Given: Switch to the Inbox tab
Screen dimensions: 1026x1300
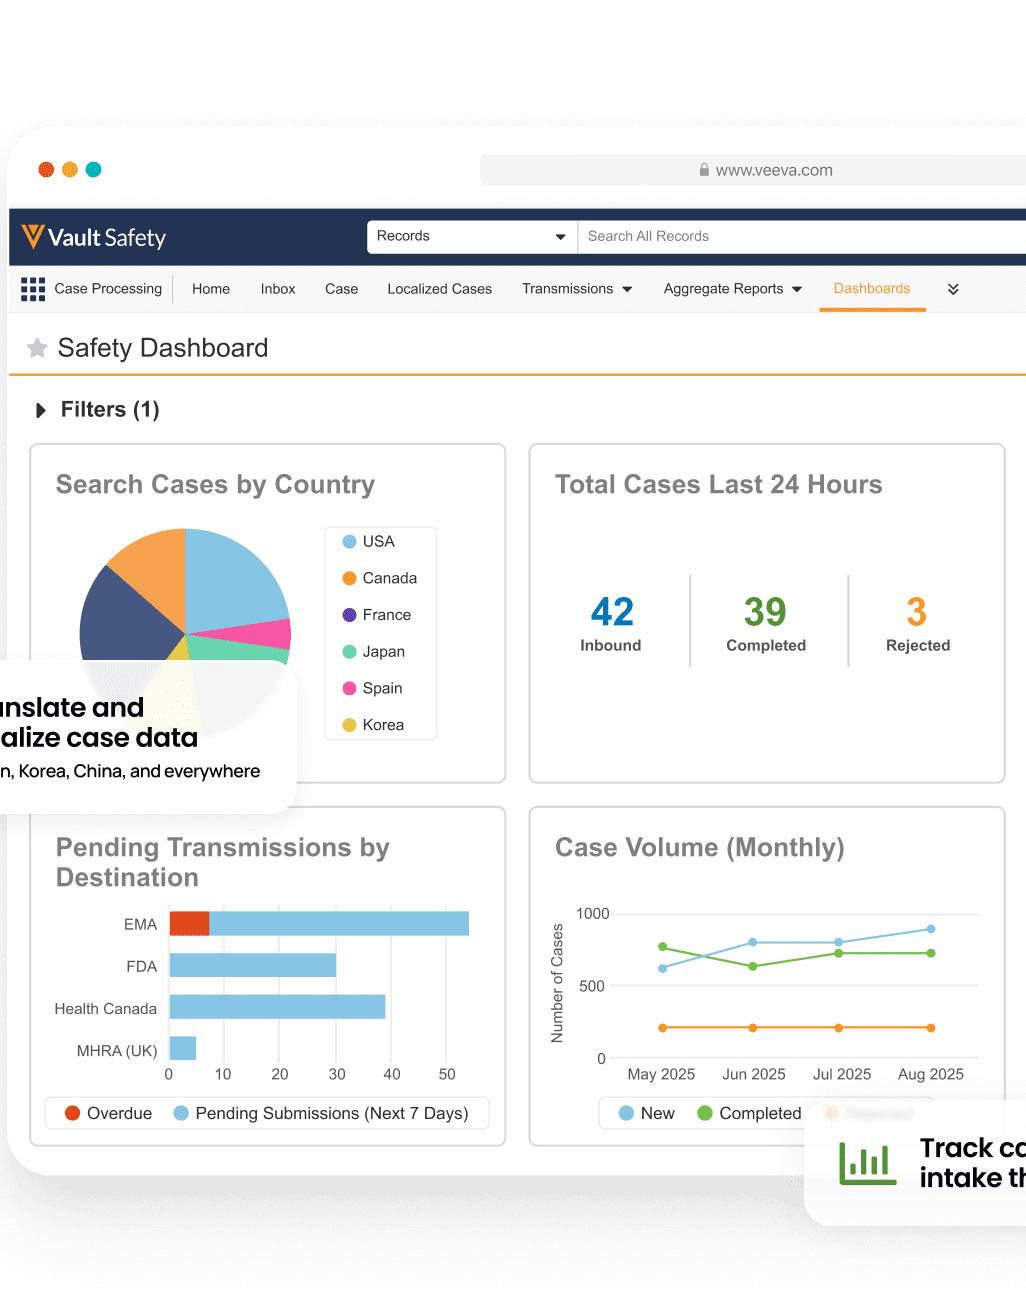Looking at the screenshot, I should point(278,289).
